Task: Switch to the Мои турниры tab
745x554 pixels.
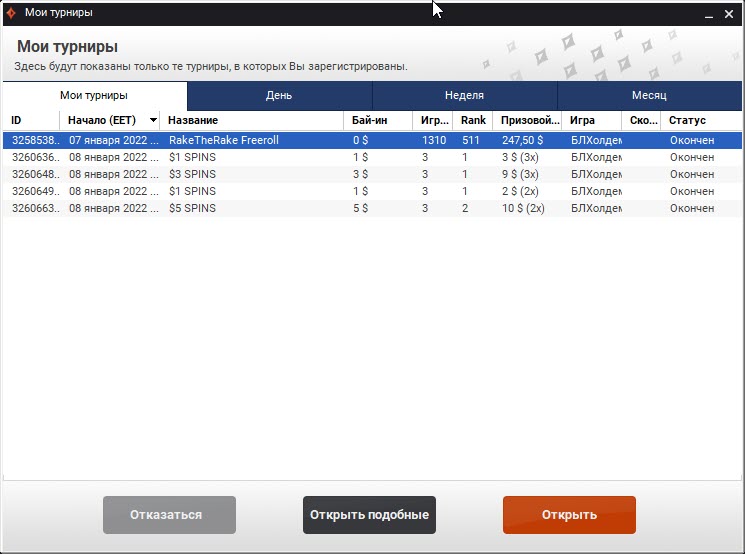Action: pyautogui.click(x=94, y=96)
